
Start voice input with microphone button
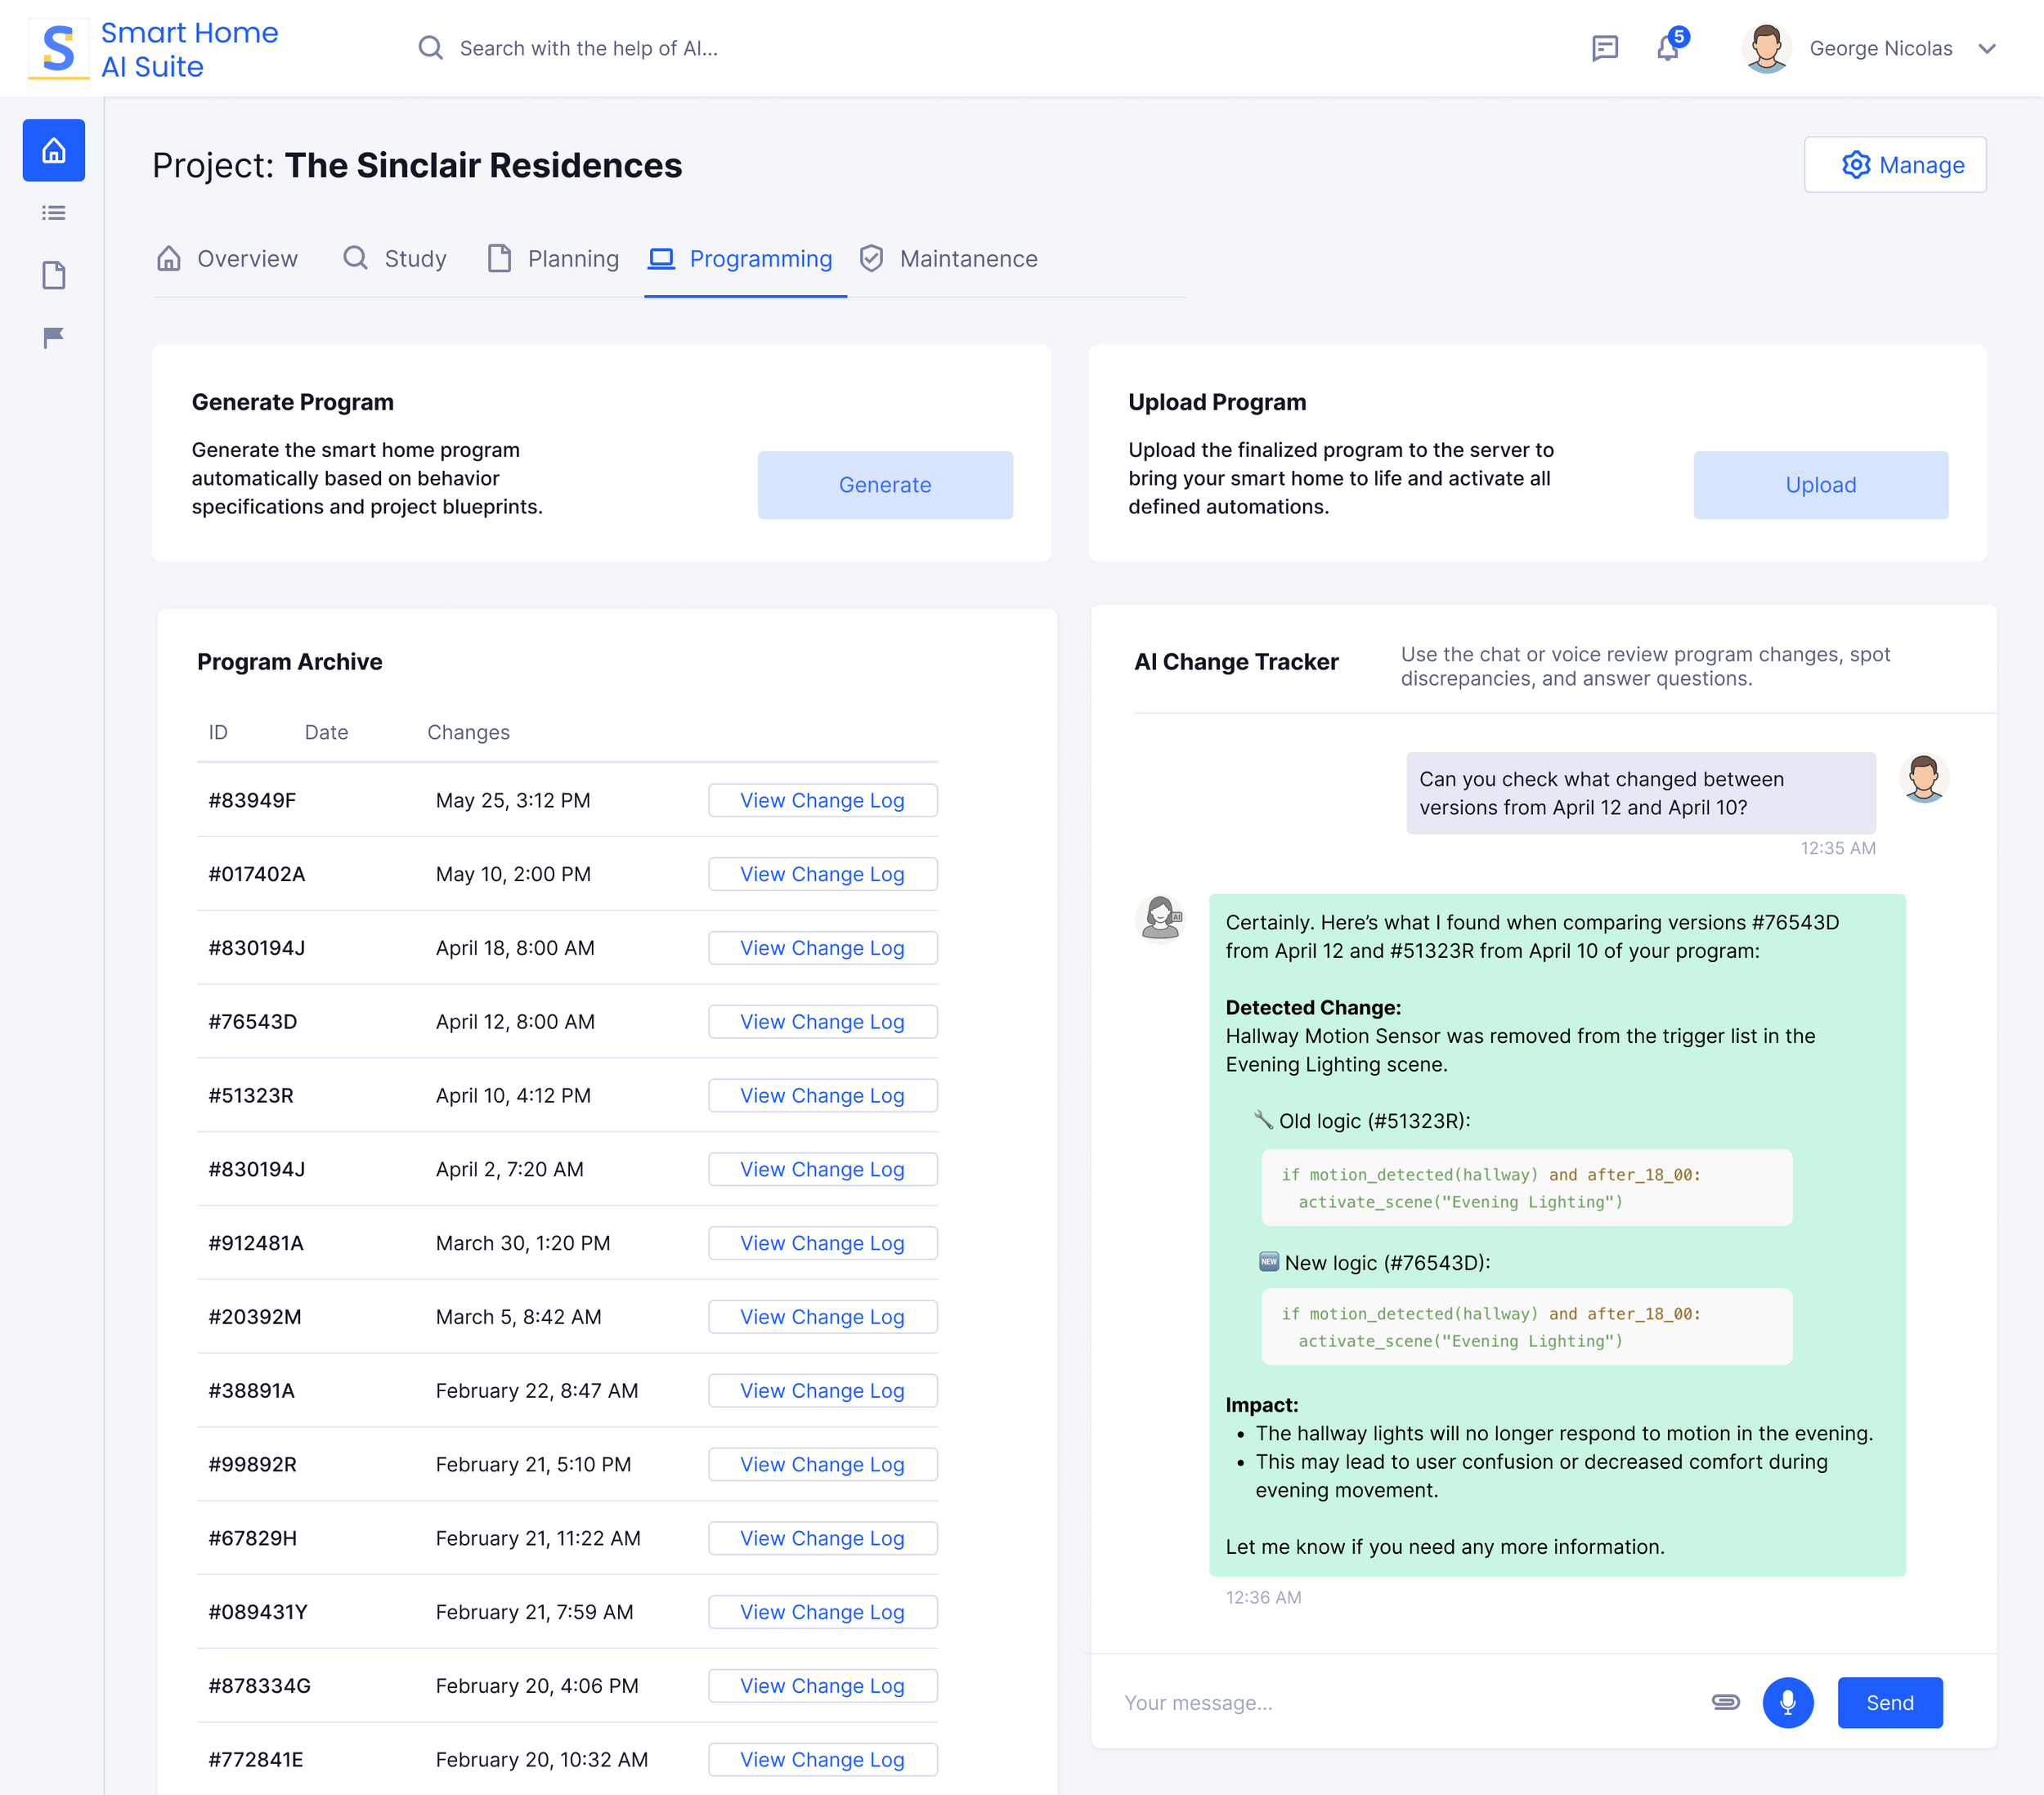tap(1787, 1702)
